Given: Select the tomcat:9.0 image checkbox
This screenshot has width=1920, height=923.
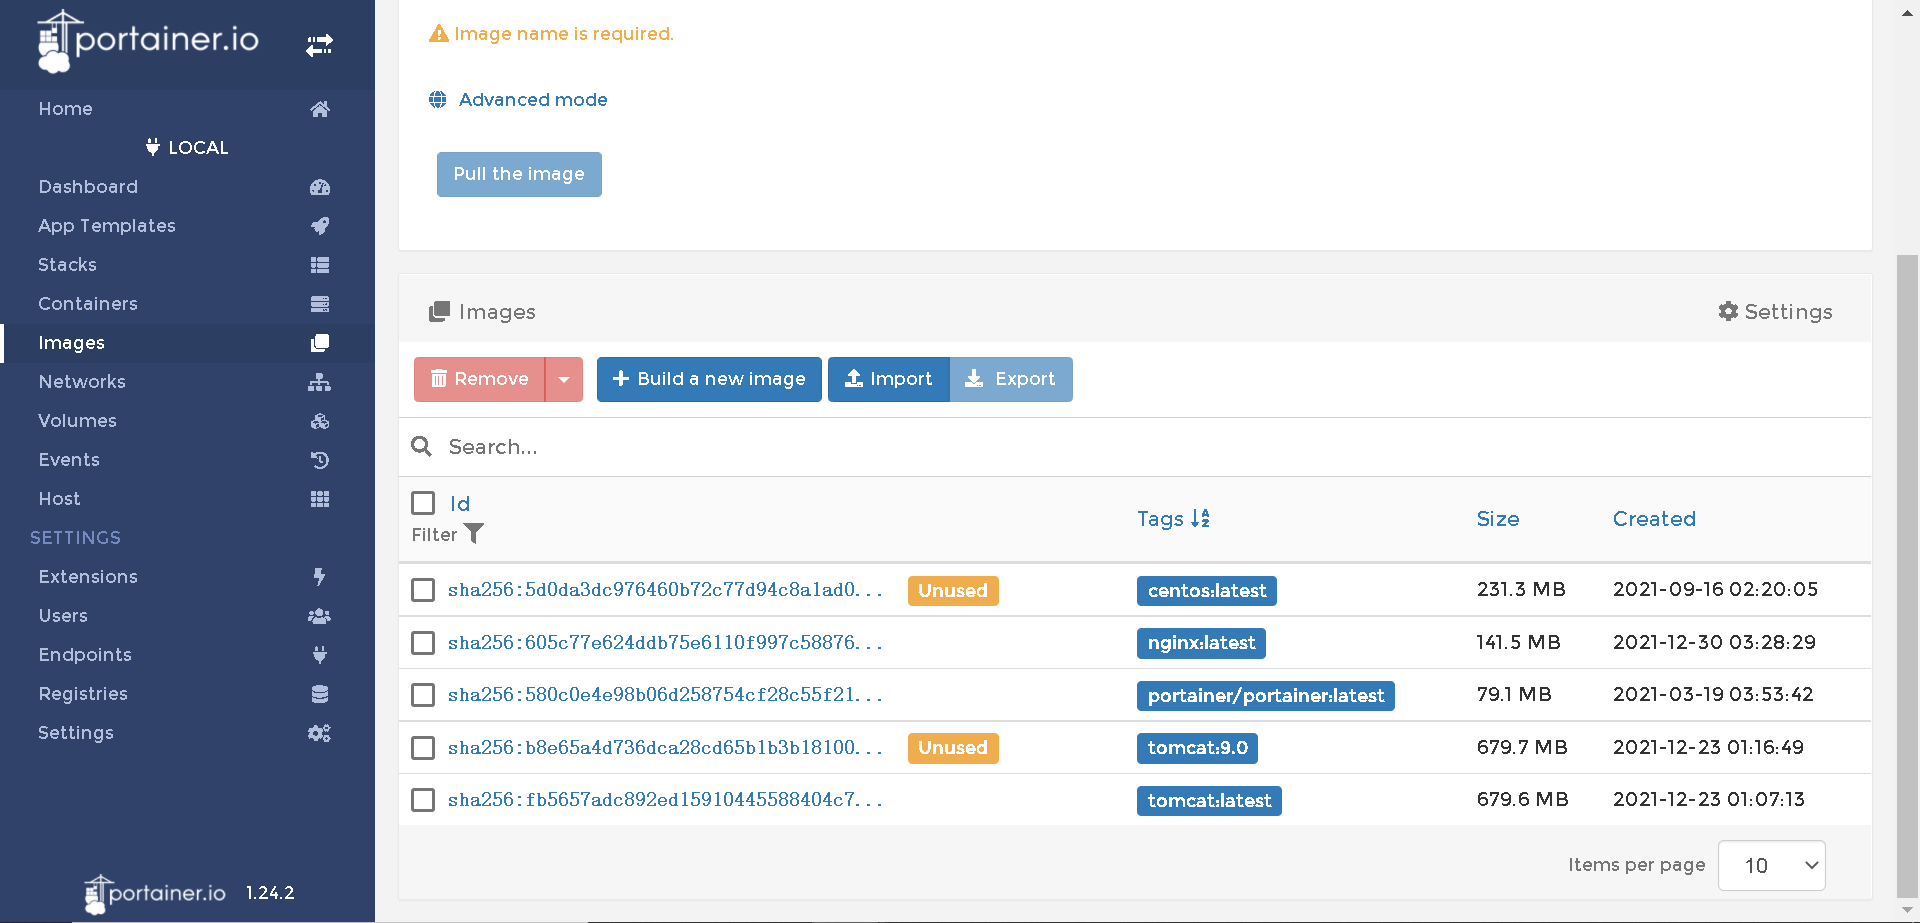Looking at the screenshot, I should coord(423,748).
